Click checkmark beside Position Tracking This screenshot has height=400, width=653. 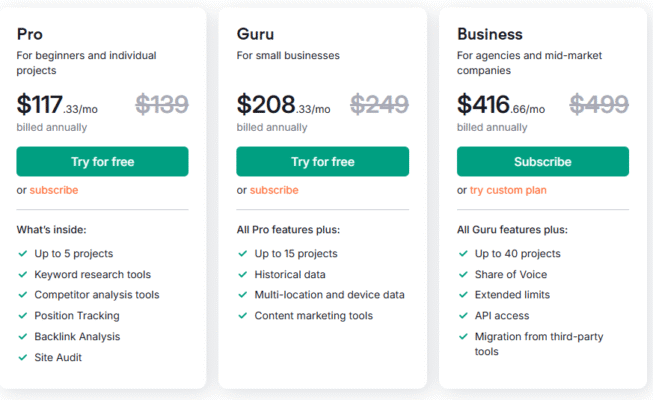pyautogui.click(x=22, y=316)
